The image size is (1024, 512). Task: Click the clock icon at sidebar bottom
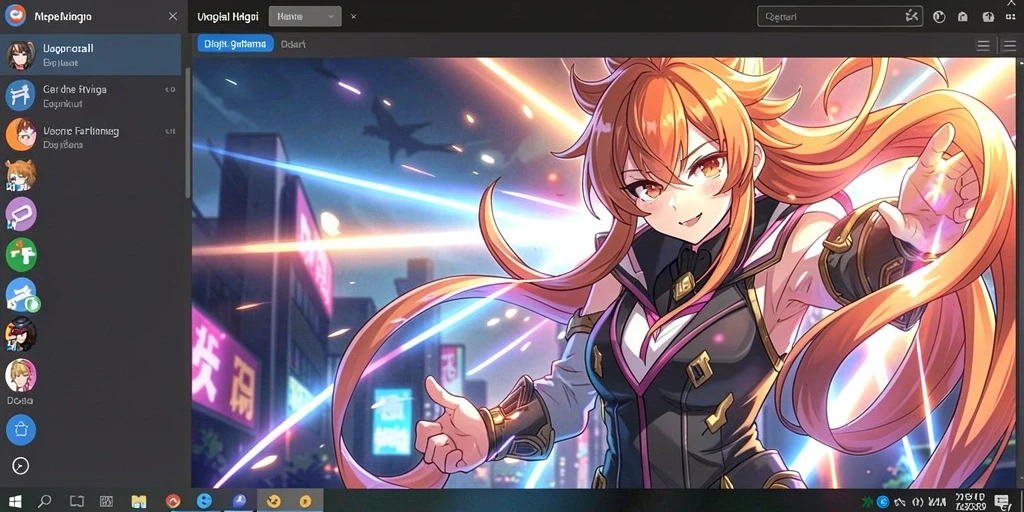click(21, 466)
